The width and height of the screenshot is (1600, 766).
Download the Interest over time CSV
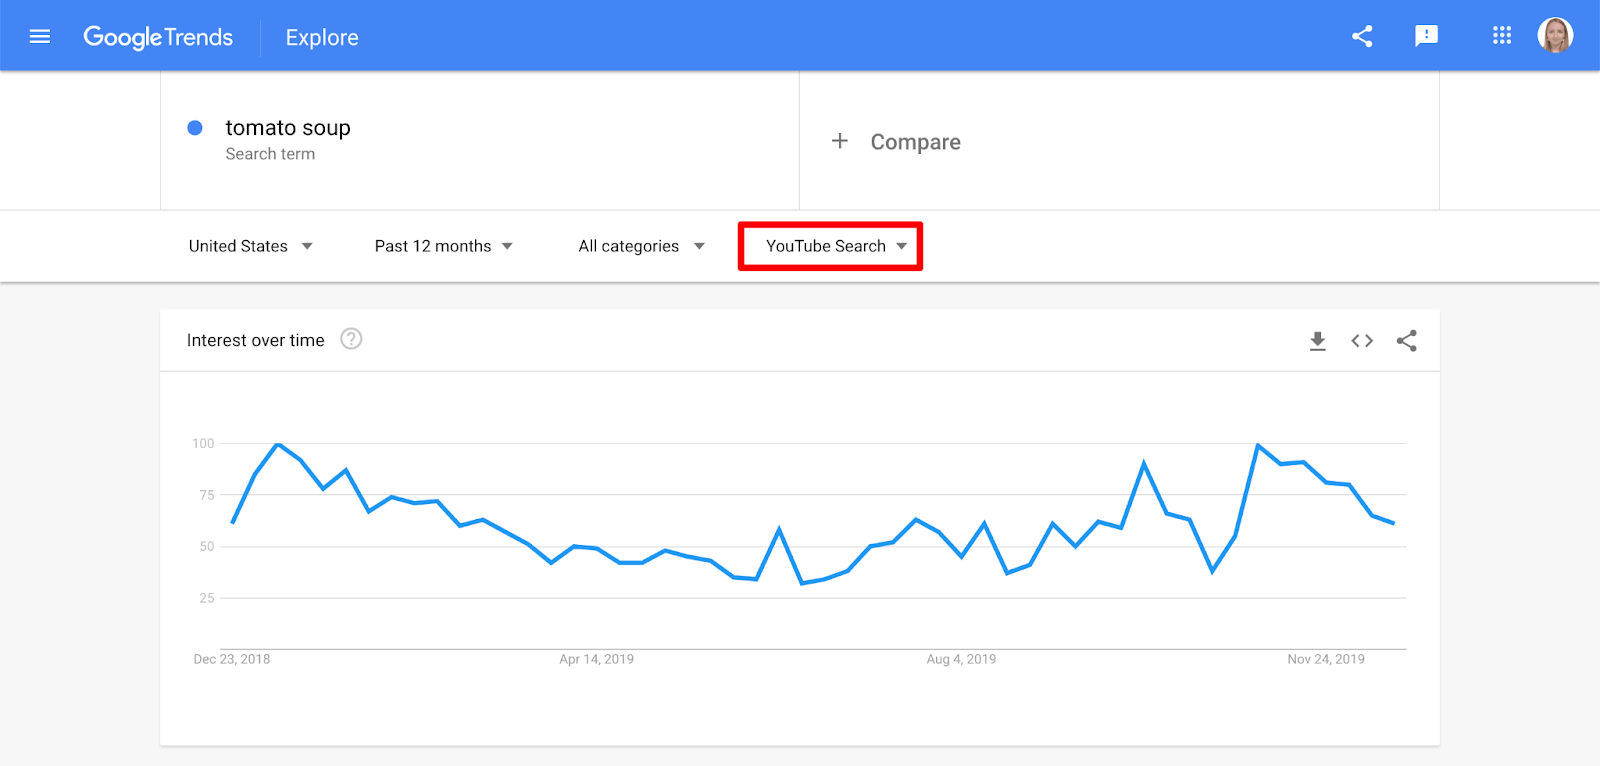(x=1318, y=341)
